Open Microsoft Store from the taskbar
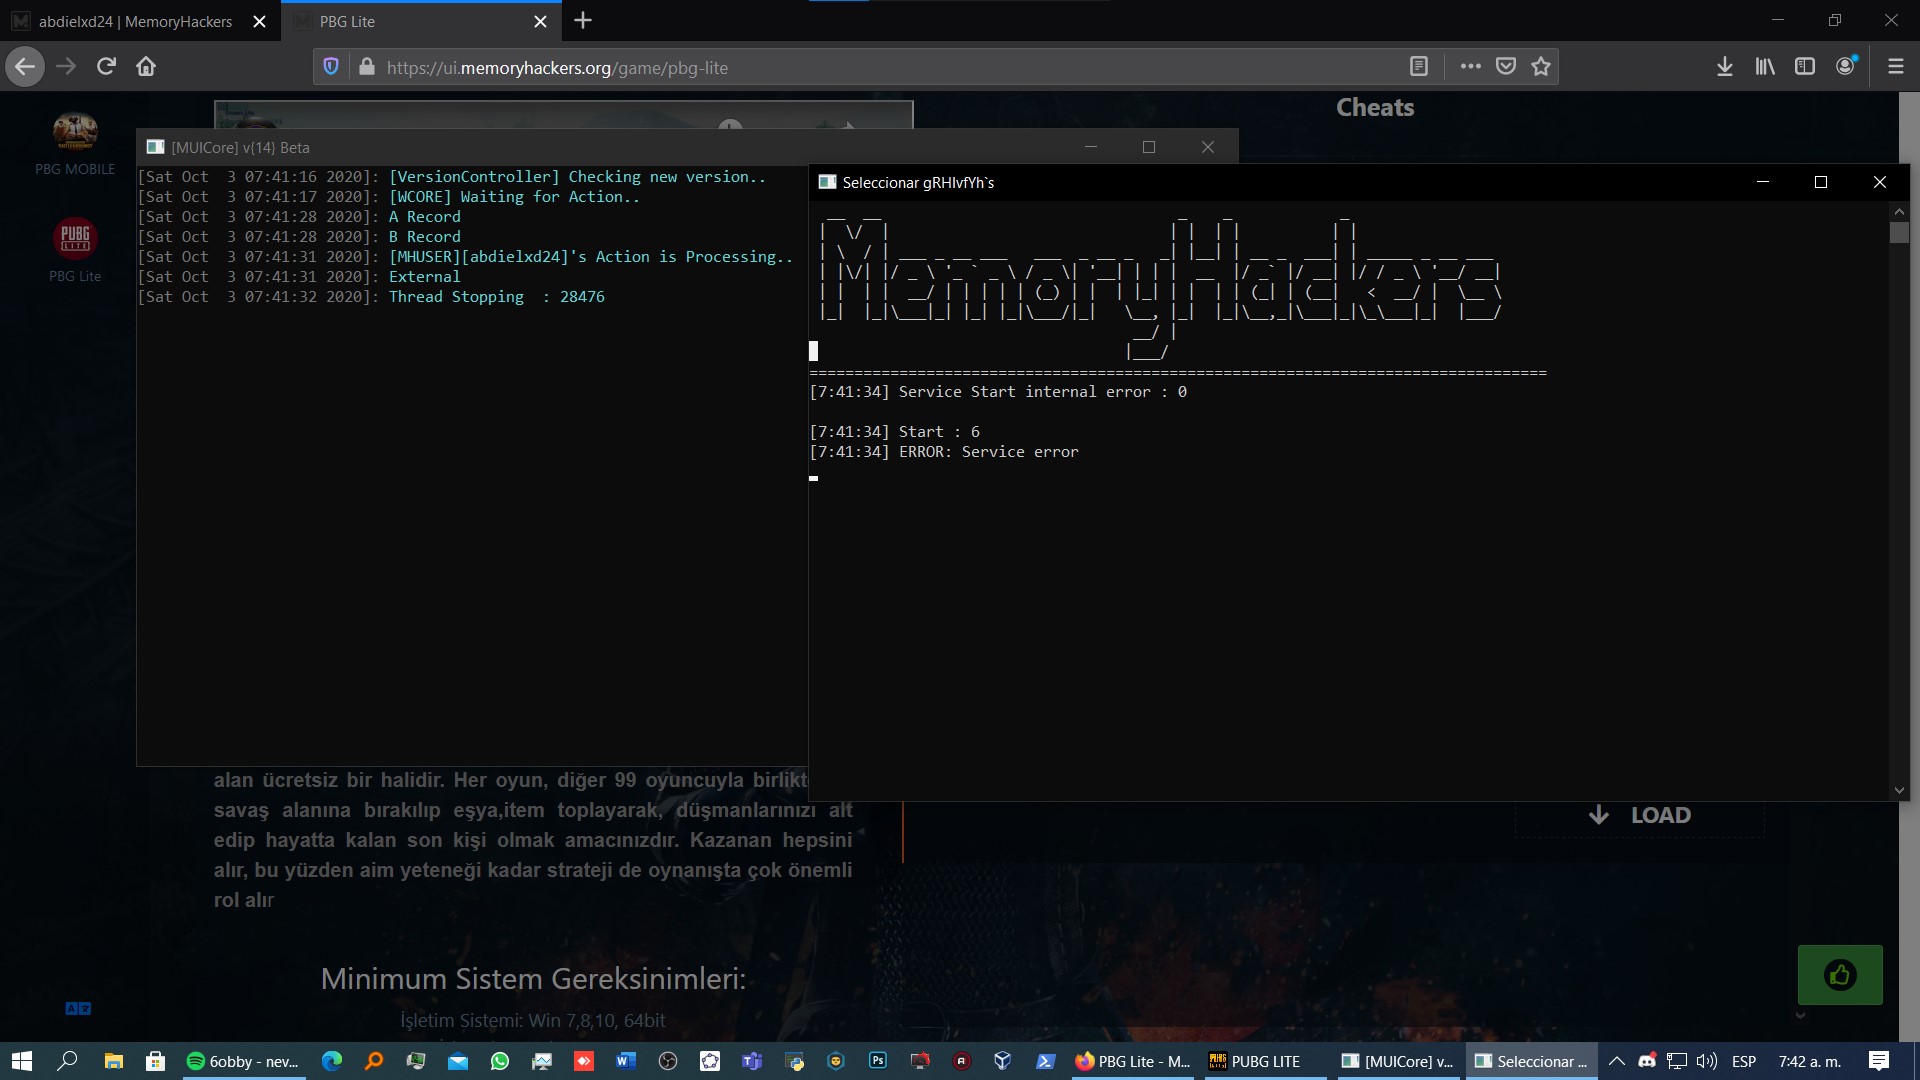This screenshot has width=1920, height=1080. 155,1061
